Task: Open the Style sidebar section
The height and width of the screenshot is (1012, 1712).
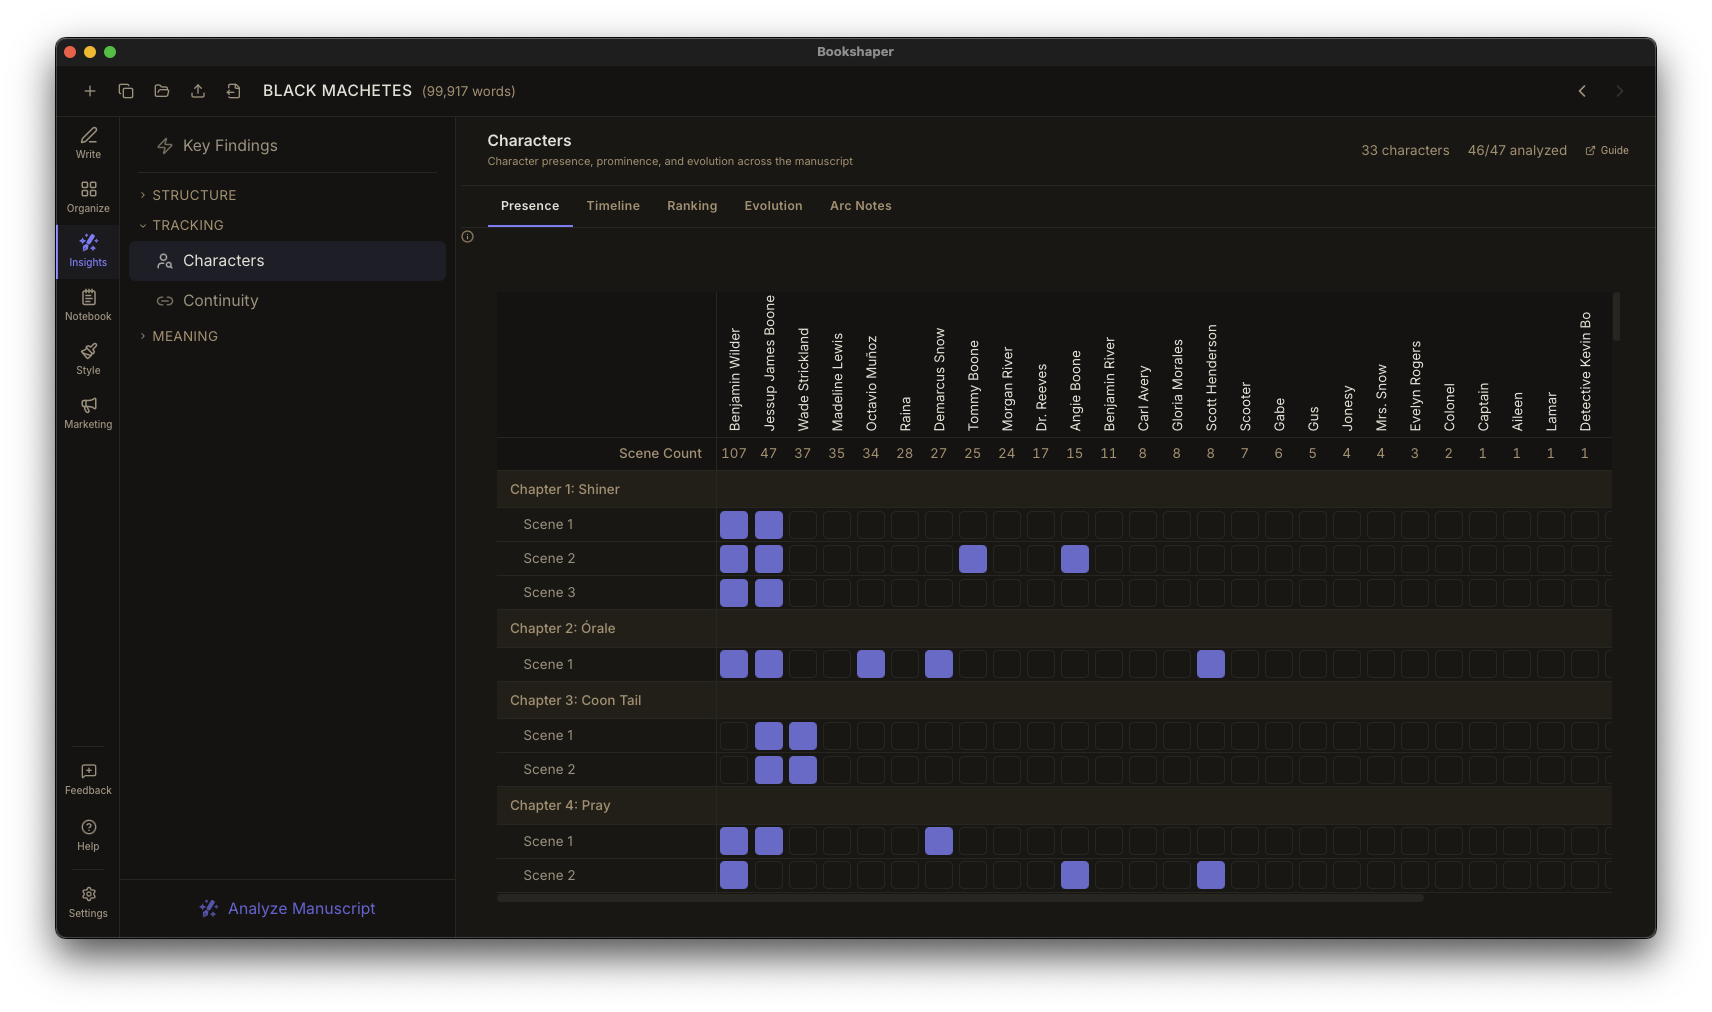Action: click(x=88, y=359)
